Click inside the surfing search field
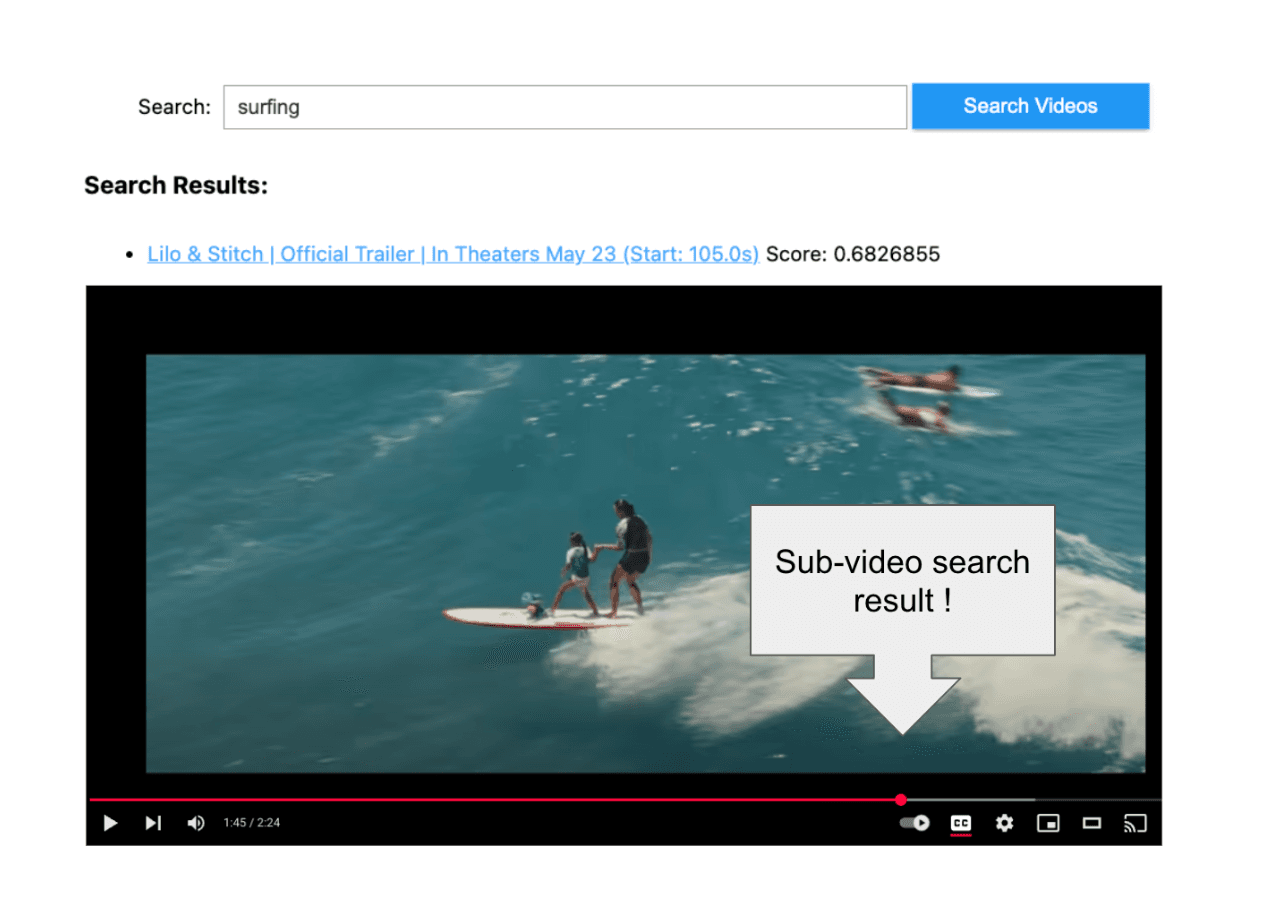 (x=565, y=107)
